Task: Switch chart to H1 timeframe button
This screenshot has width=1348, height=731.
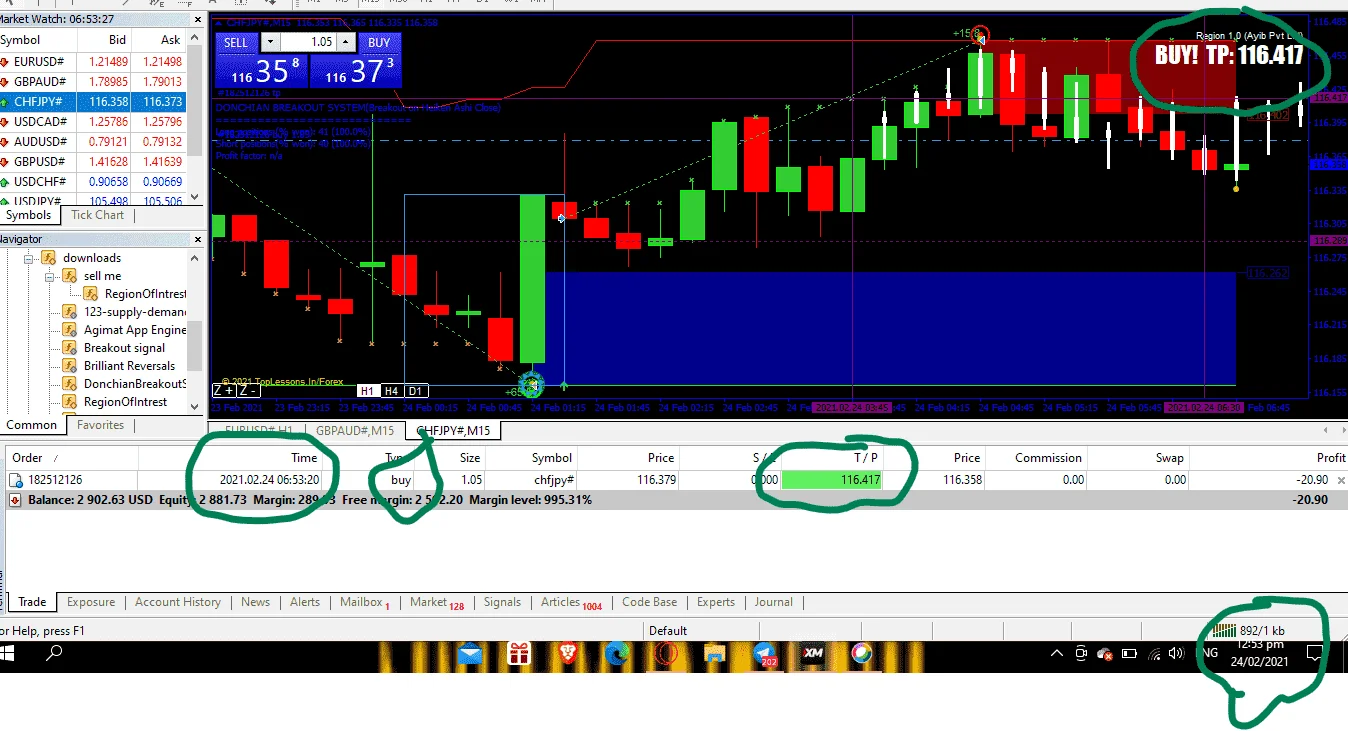Action: [x=367, y=391]
